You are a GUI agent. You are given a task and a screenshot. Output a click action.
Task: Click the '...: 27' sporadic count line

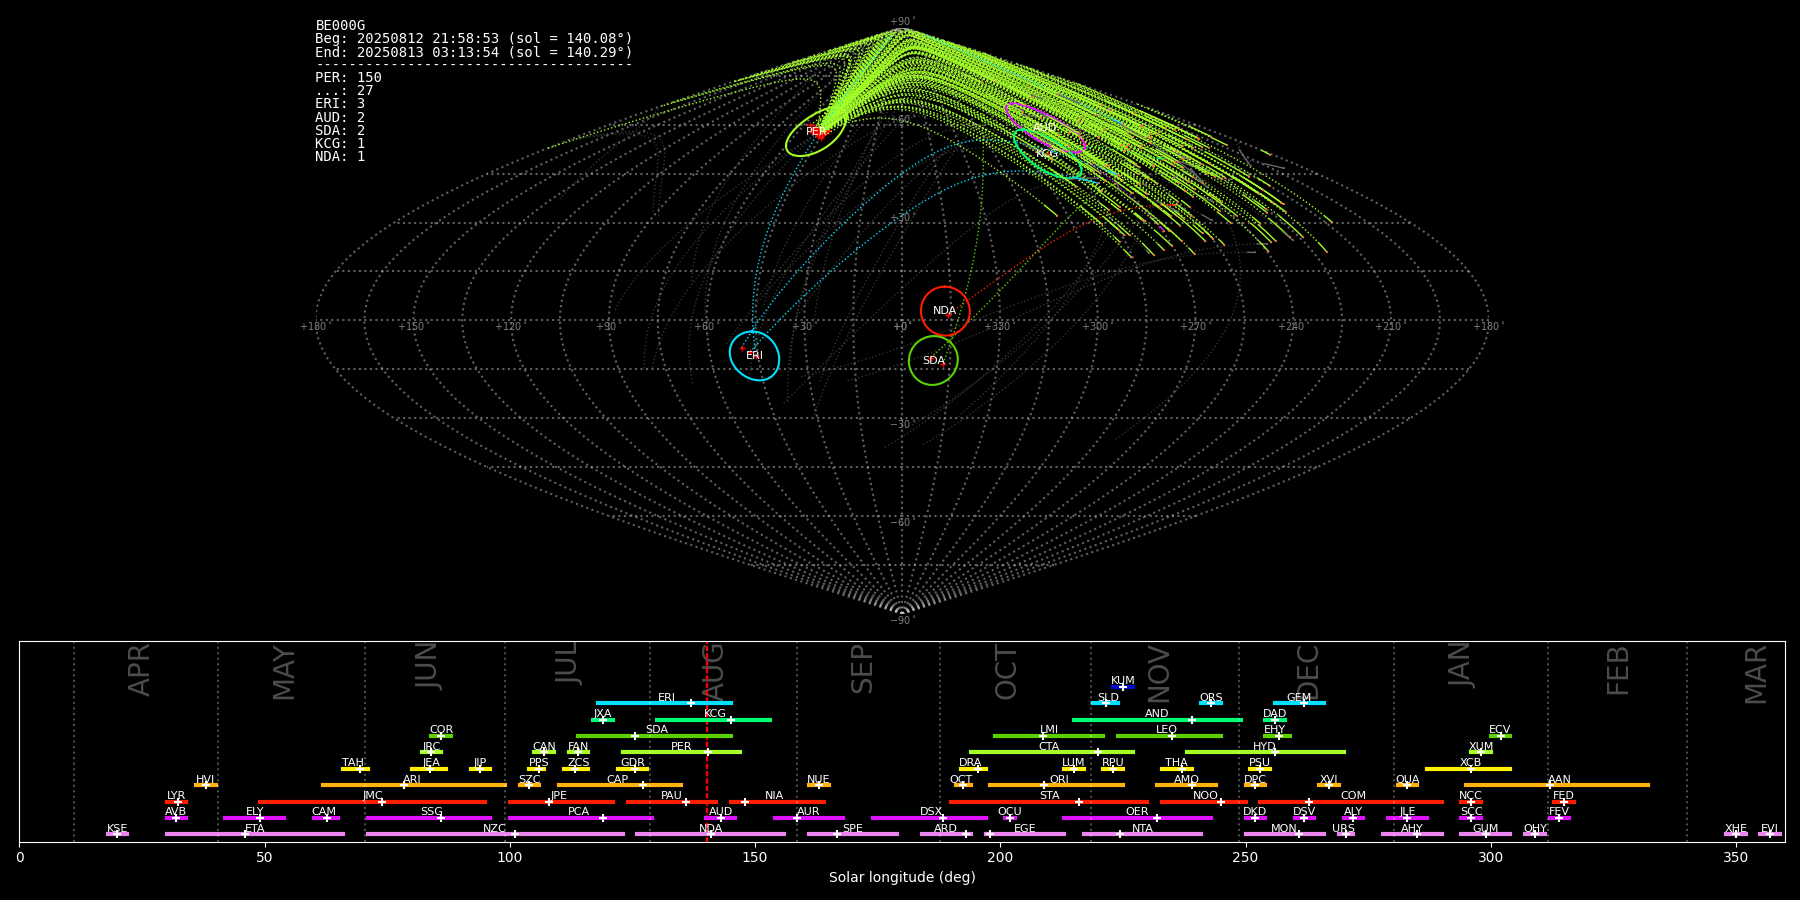coord(344,91)
